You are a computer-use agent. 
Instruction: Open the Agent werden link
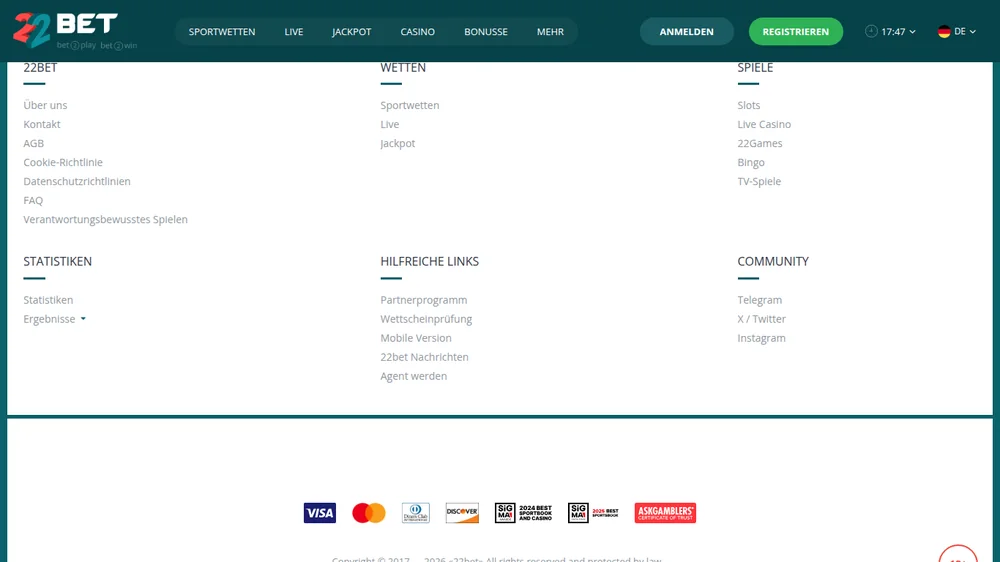point(414,376)
